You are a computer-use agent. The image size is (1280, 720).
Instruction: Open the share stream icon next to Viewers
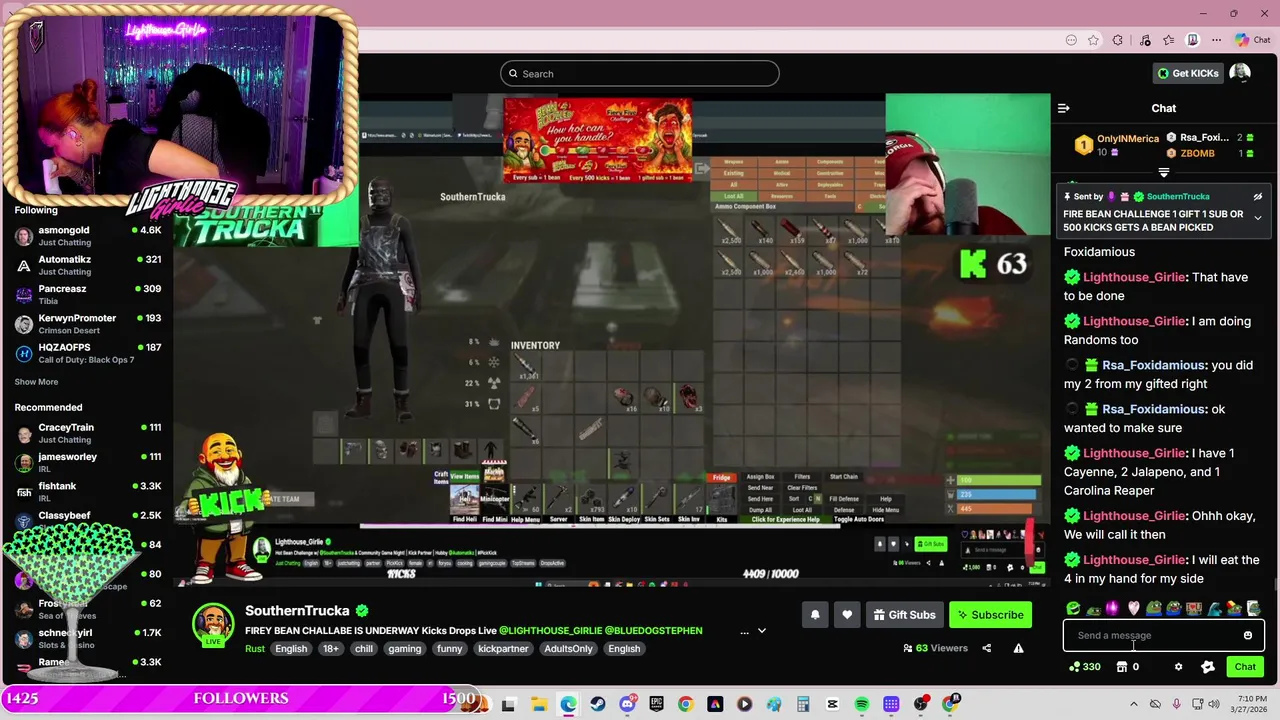(x=986, y=648)
